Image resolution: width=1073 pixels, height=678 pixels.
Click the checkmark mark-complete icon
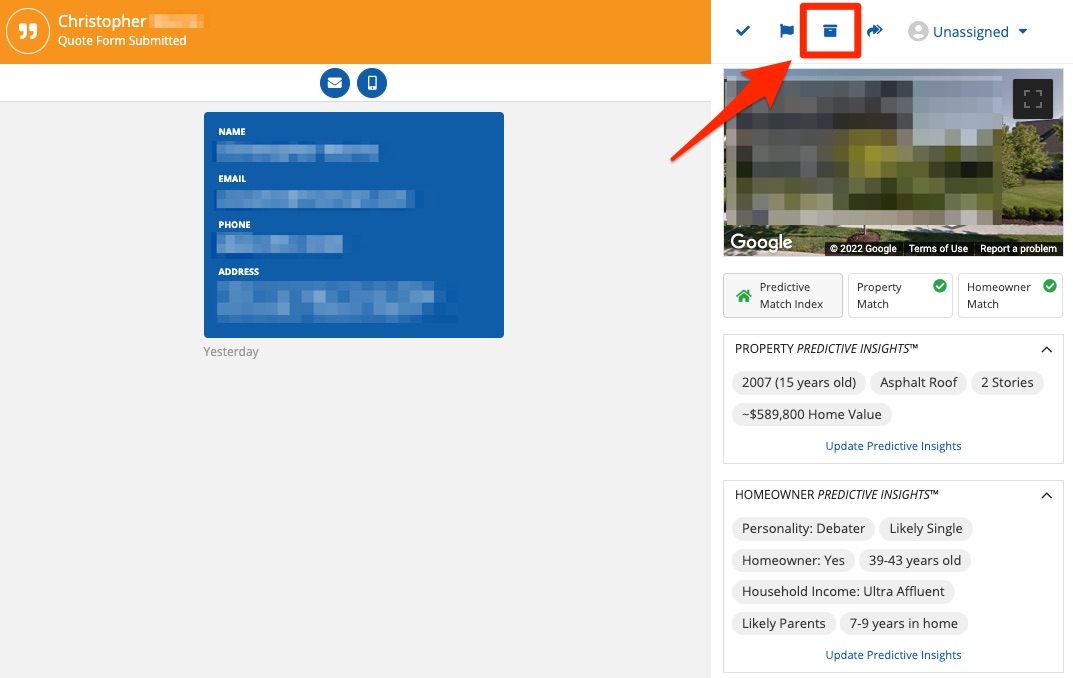coord(743,32)
